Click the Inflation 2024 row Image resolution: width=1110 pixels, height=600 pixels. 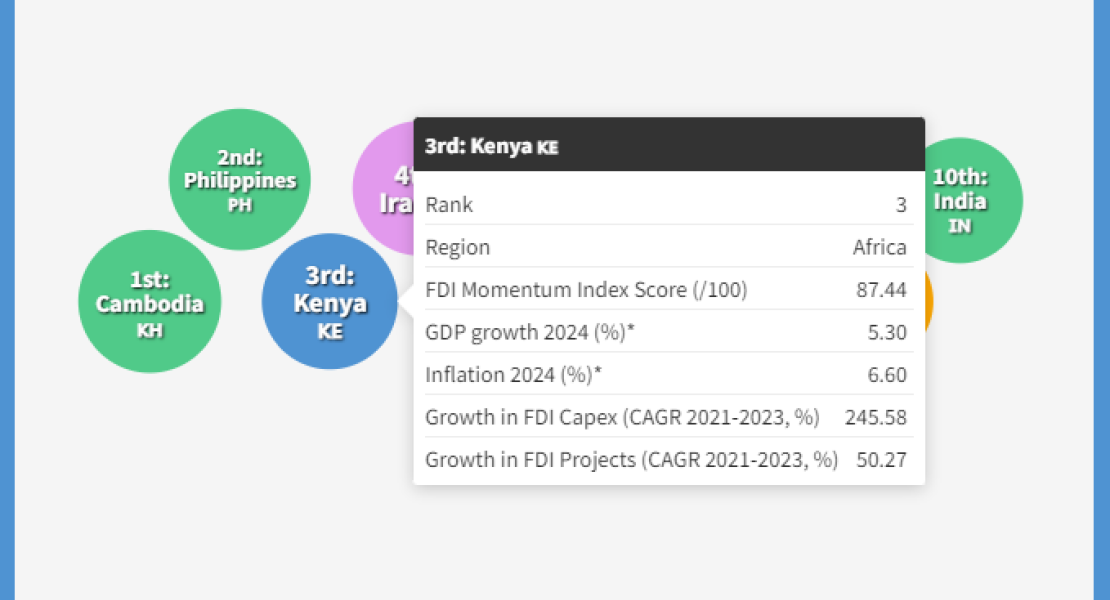669,374
